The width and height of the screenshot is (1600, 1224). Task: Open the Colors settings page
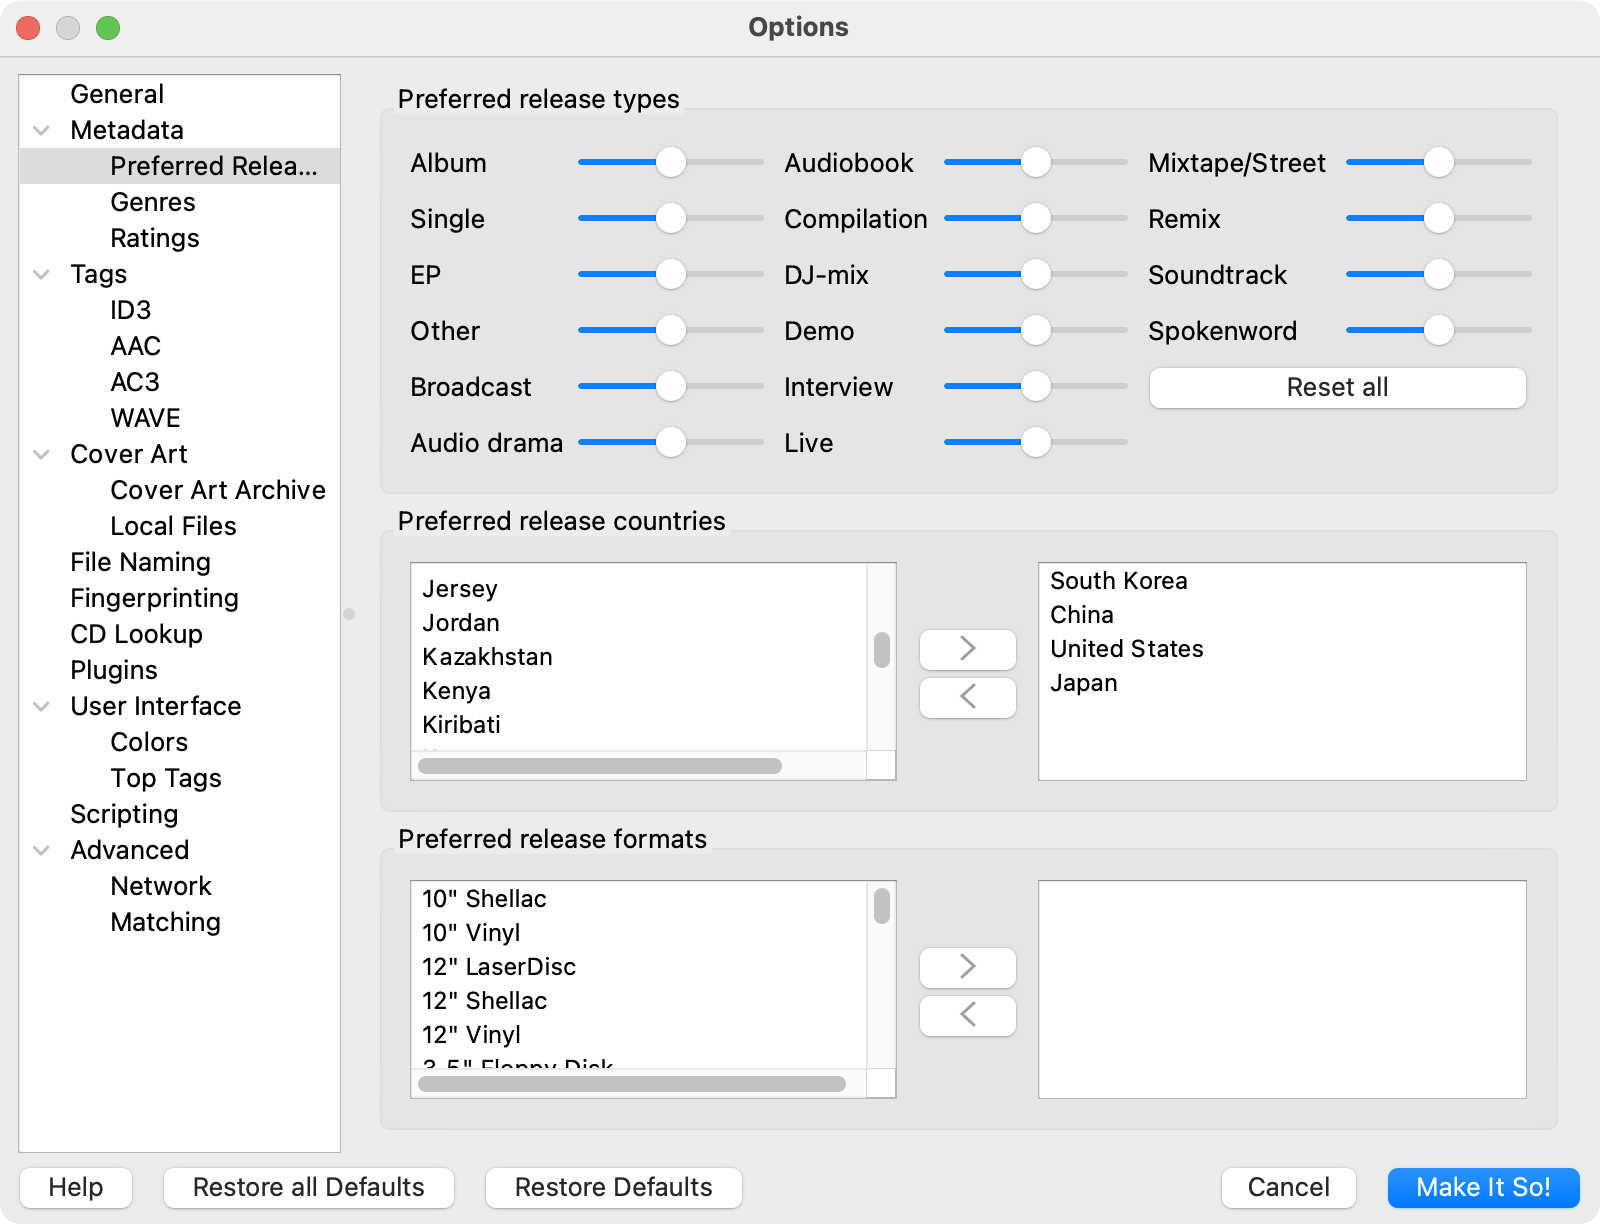150,742
